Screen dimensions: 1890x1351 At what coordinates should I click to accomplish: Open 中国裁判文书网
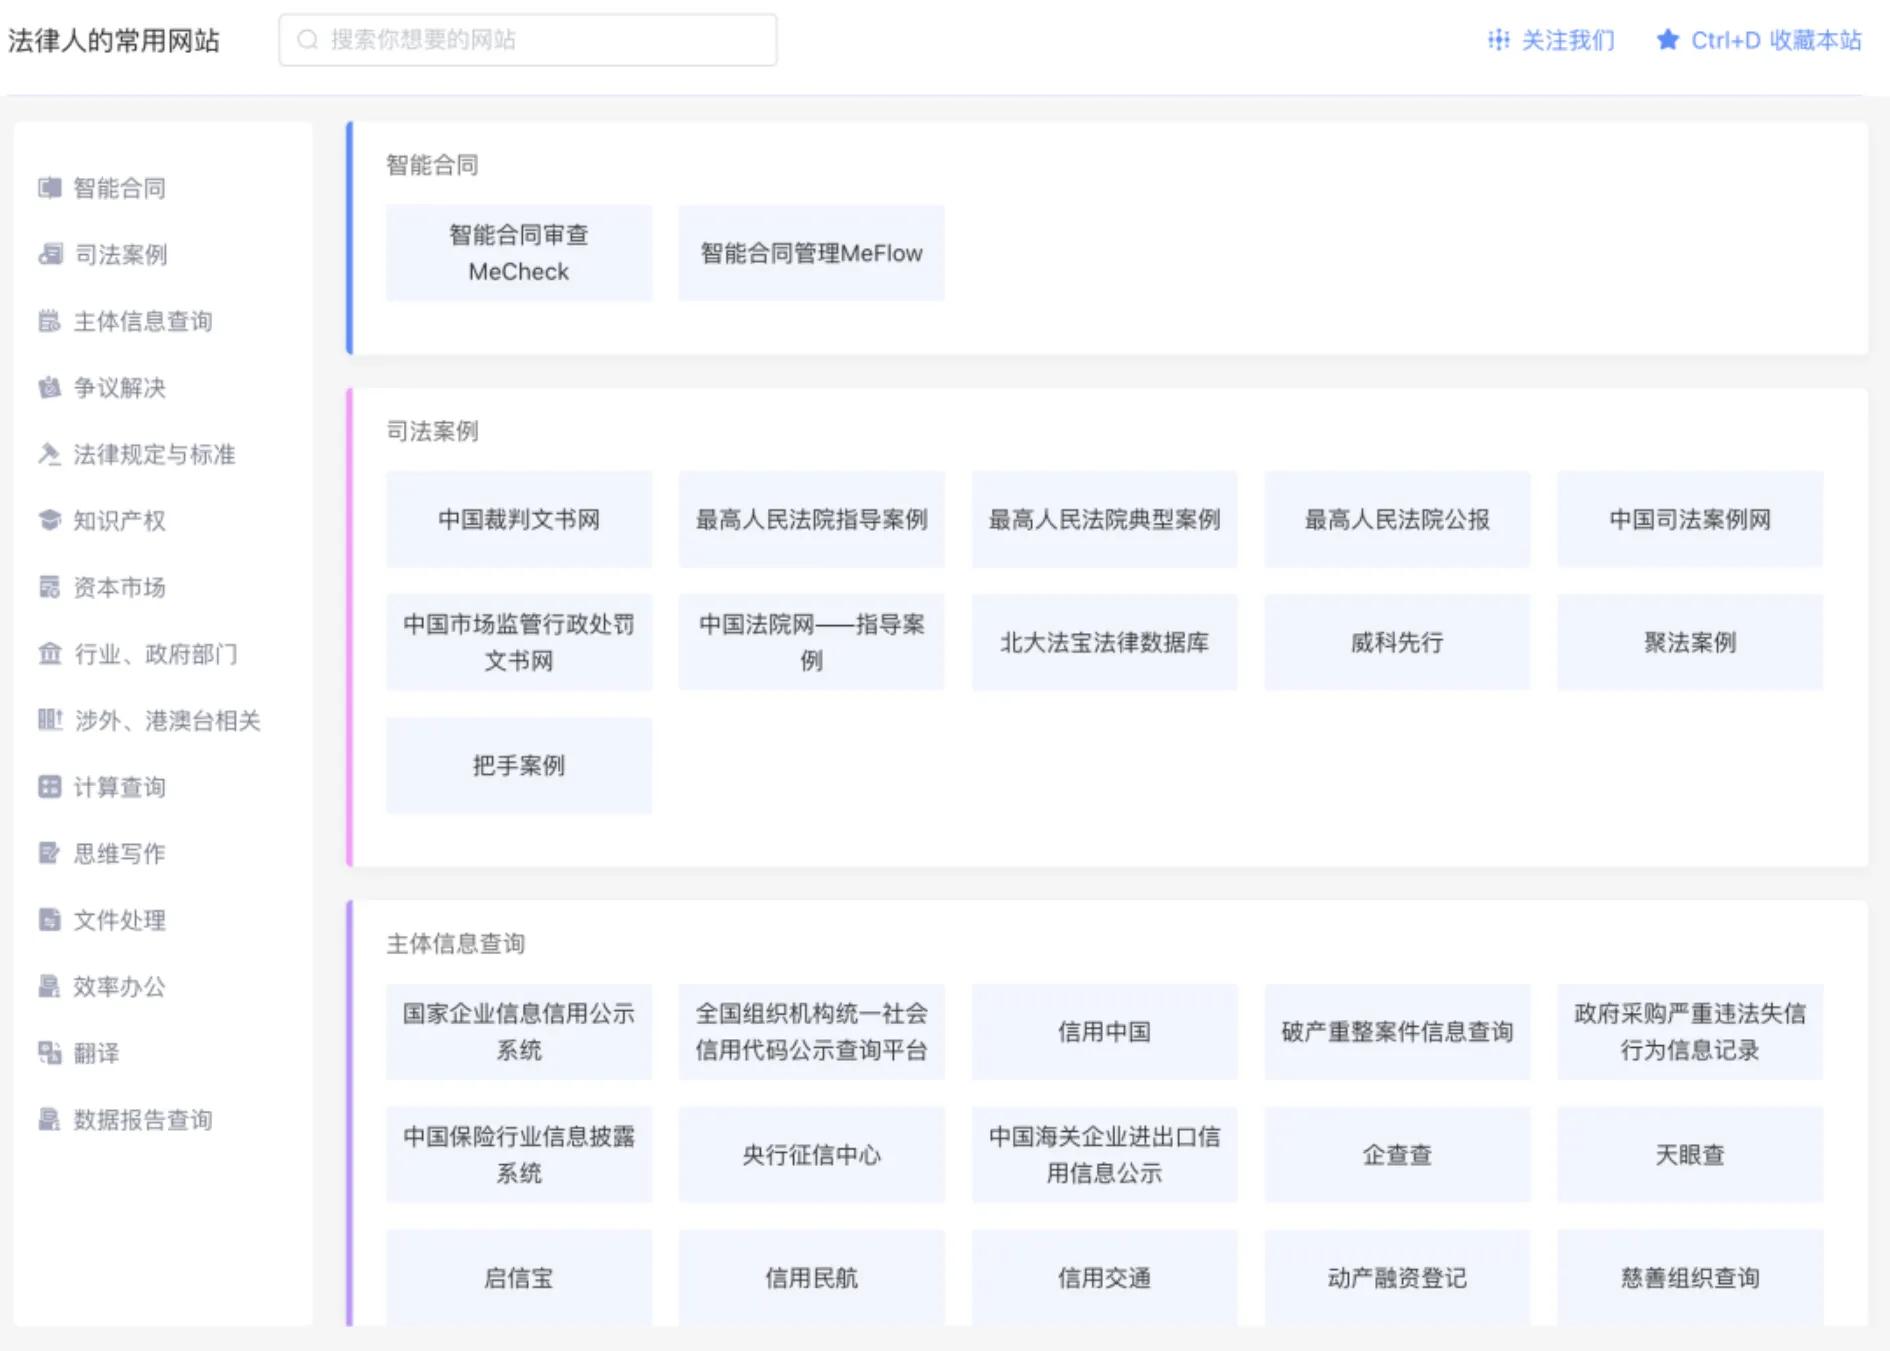click(518, 520)
